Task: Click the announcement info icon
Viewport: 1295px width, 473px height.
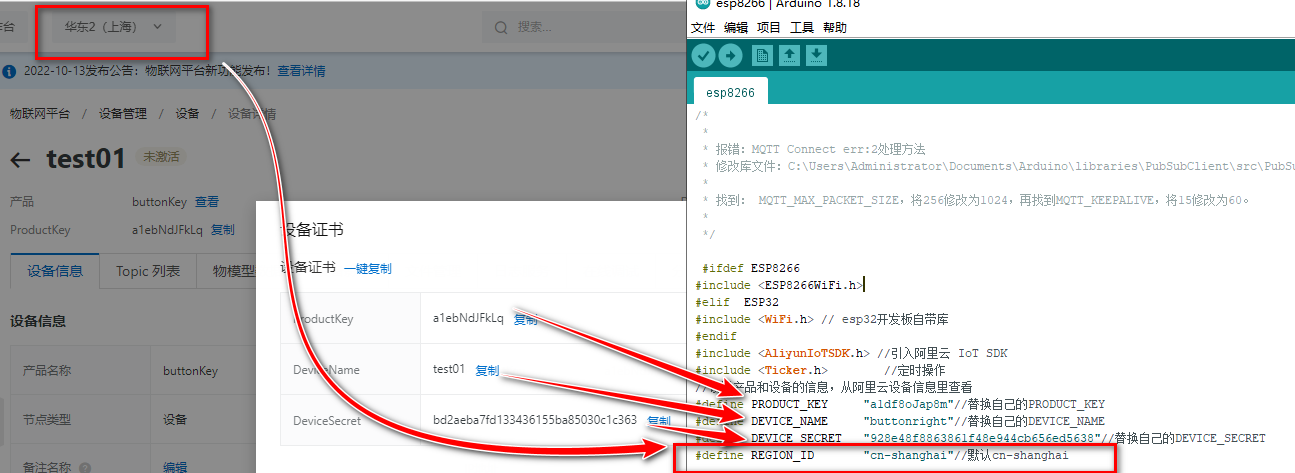Action: (x=9, y=71)
